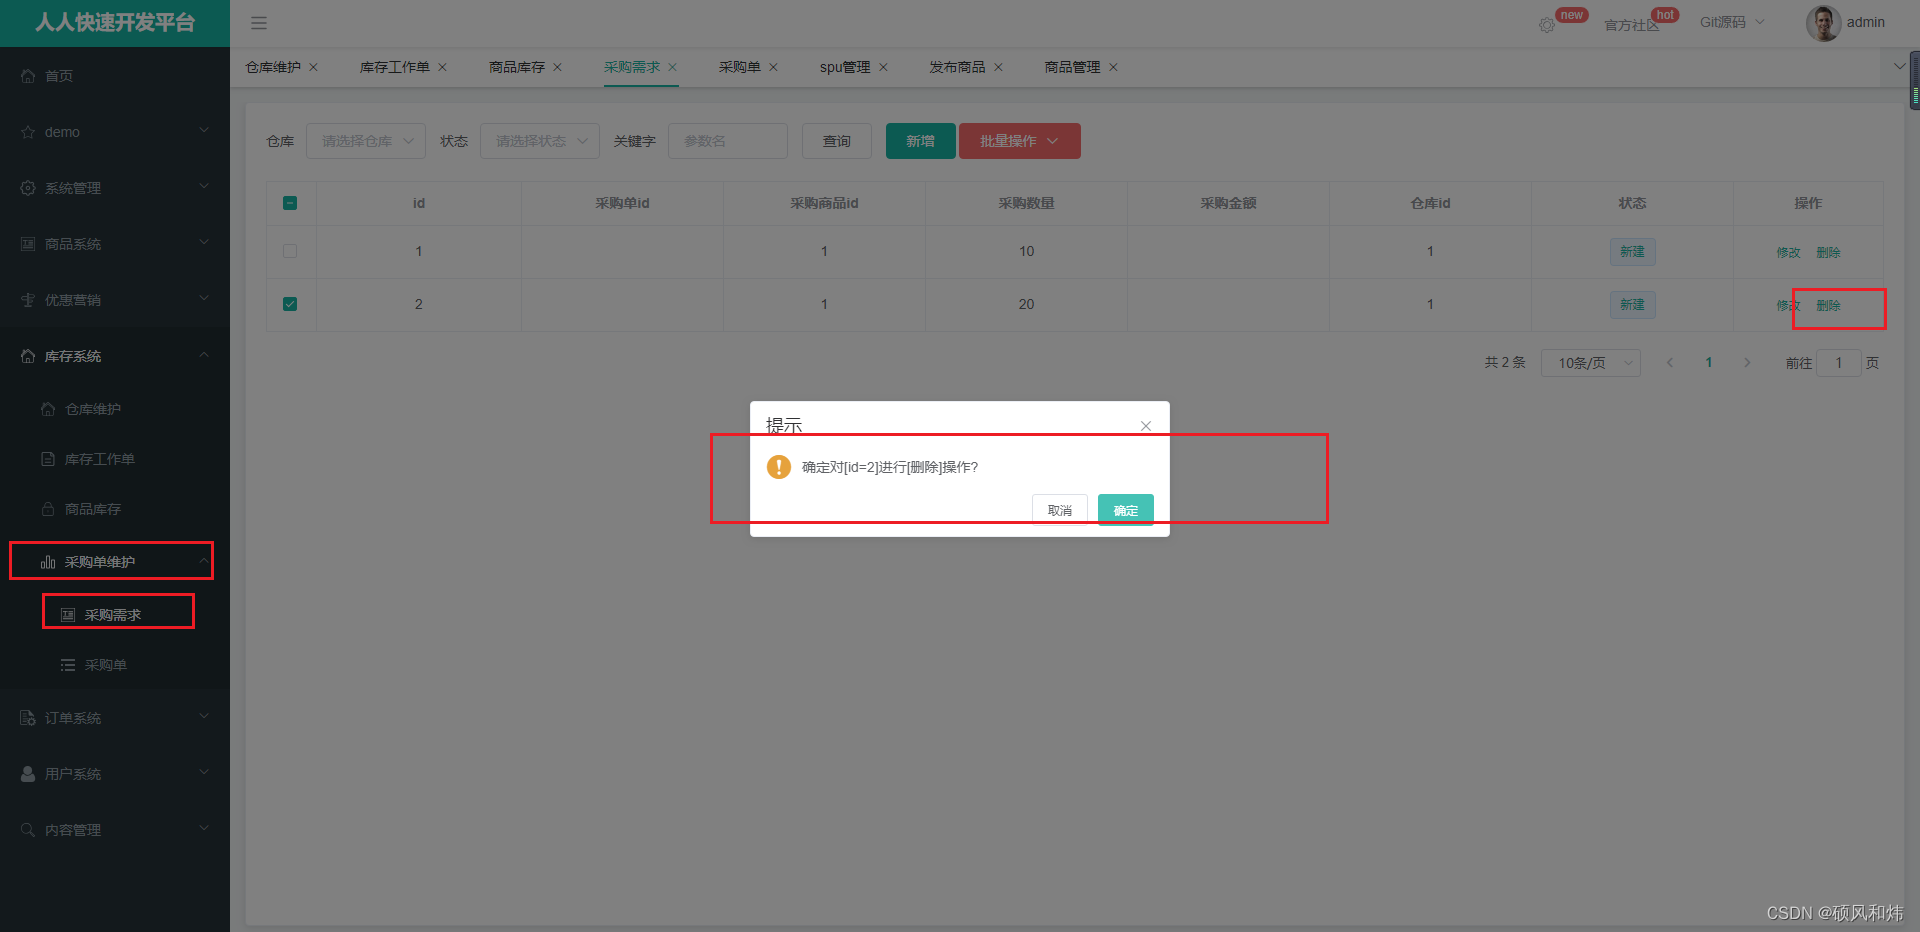Expand the demo menu in sidebar
Viewport: 1920px width, 932px height.
coord(115,132)
